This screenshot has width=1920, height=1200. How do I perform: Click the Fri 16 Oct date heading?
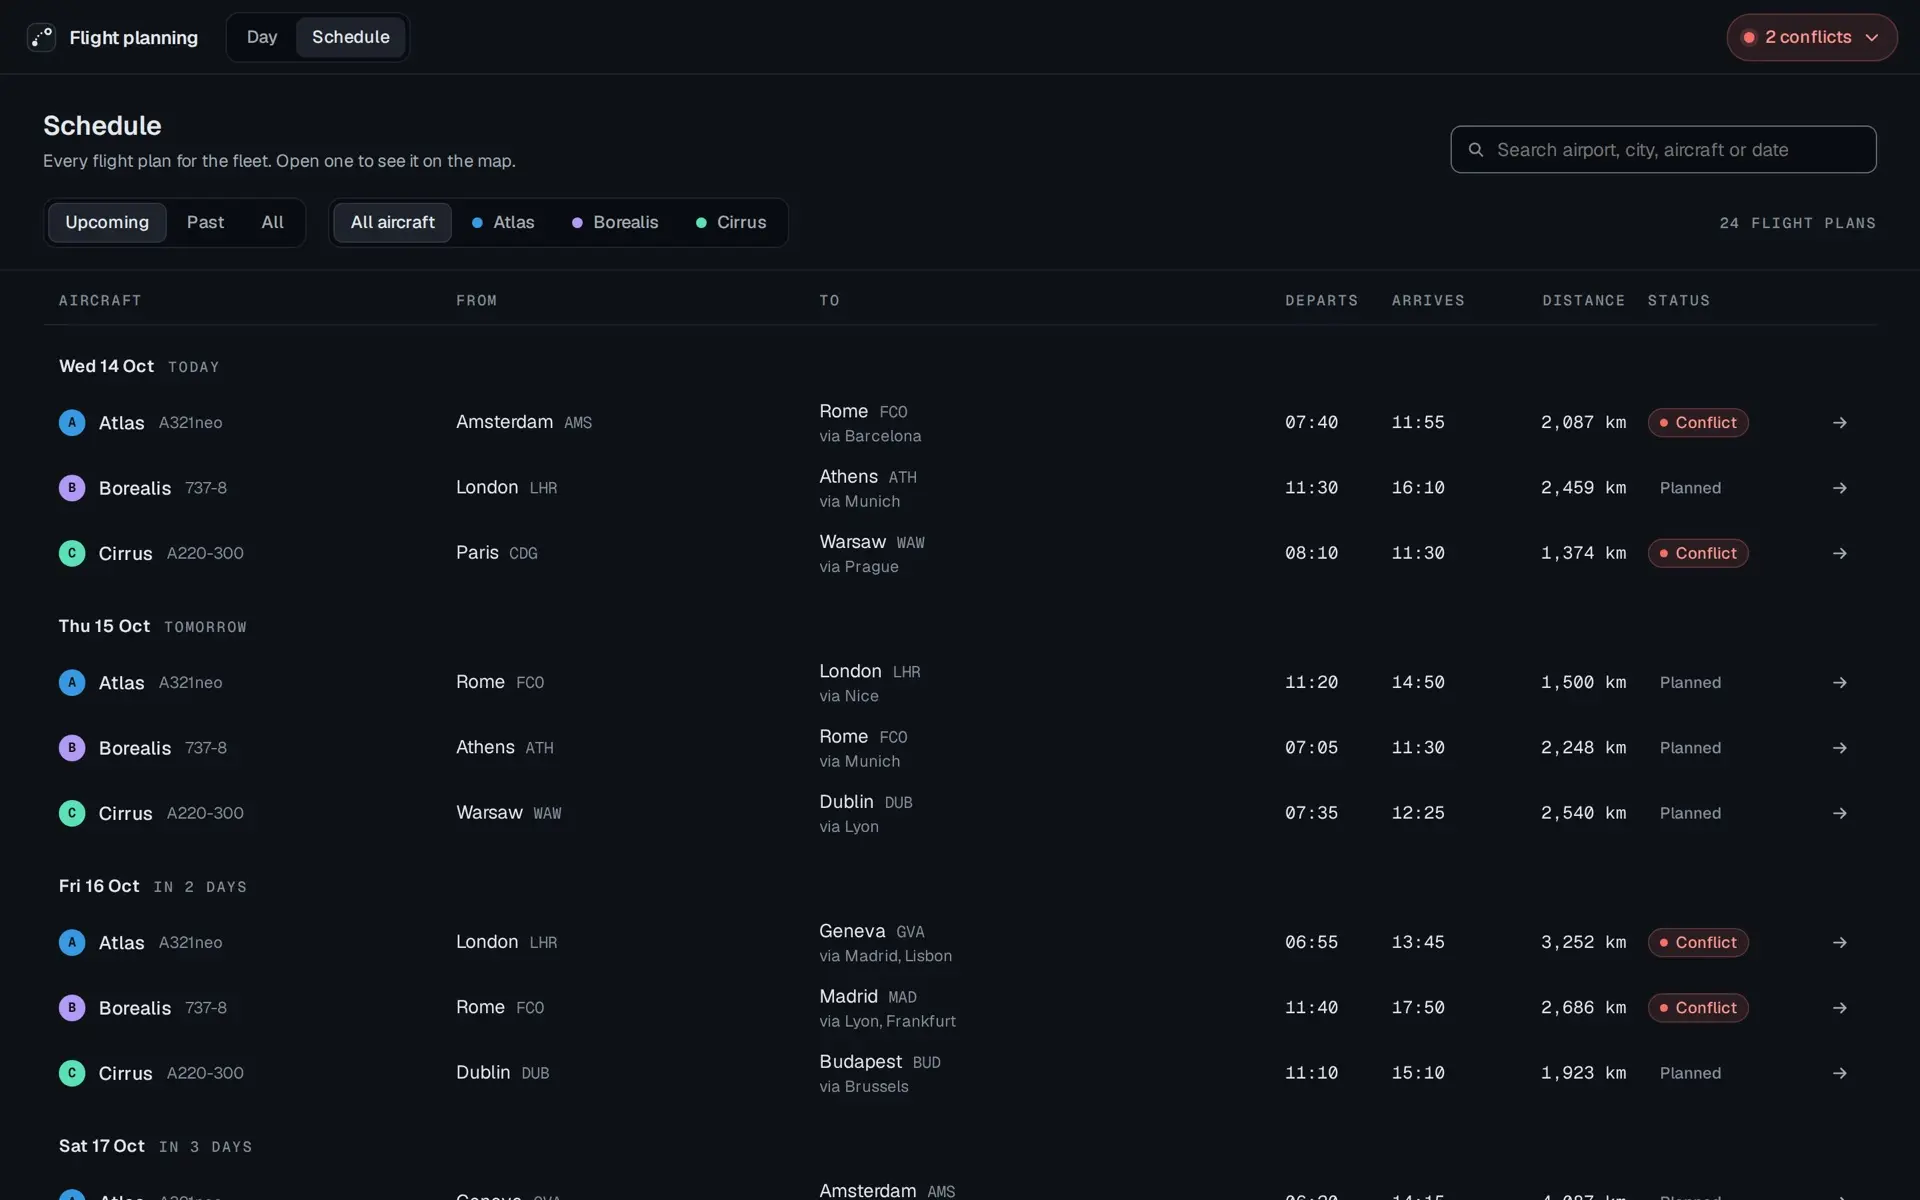pos(99,886)
